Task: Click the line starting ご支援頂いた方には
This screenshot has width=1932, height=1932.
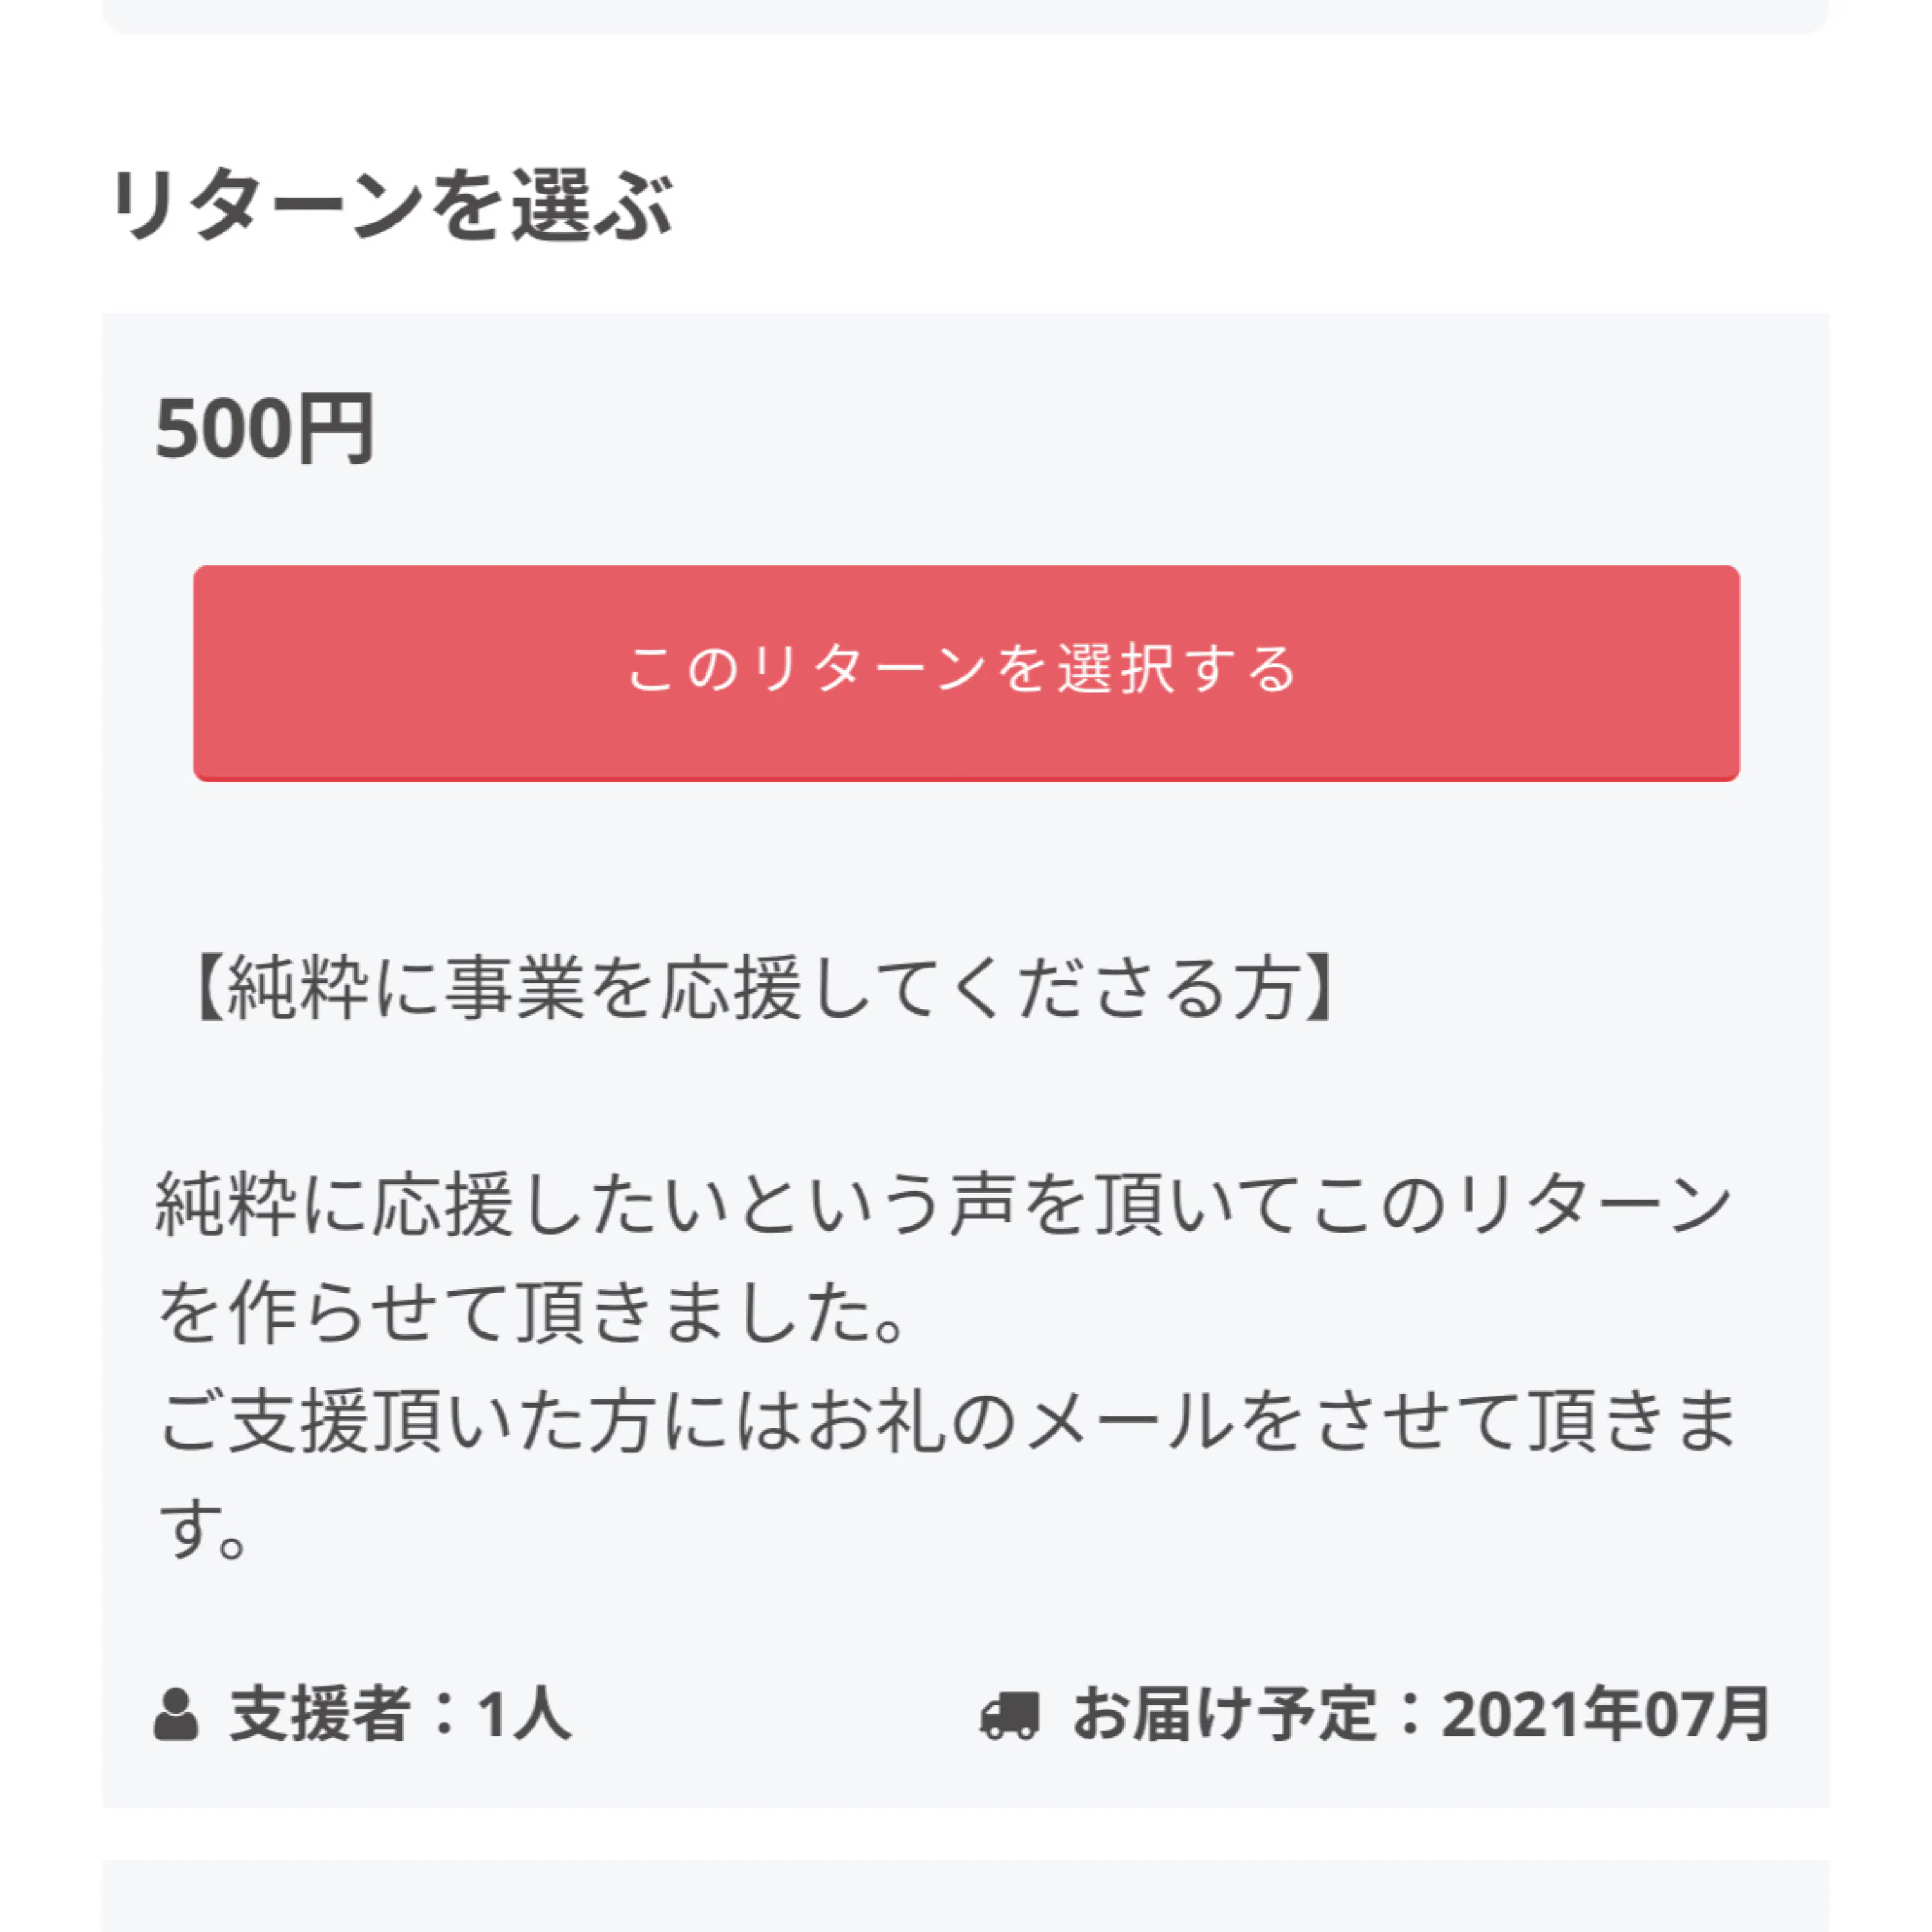Action: pyautogui.click(x=946, y=1420)
